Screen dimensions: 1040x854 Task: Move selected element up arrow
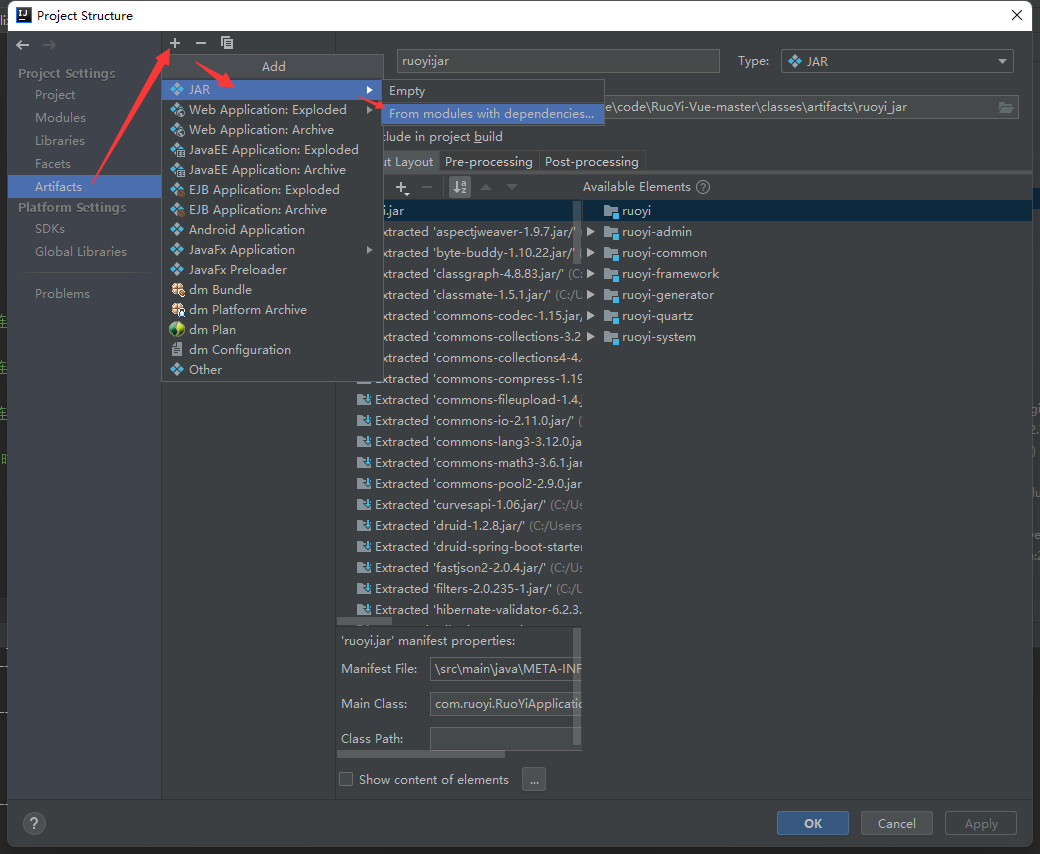click(x=486, y=188)
